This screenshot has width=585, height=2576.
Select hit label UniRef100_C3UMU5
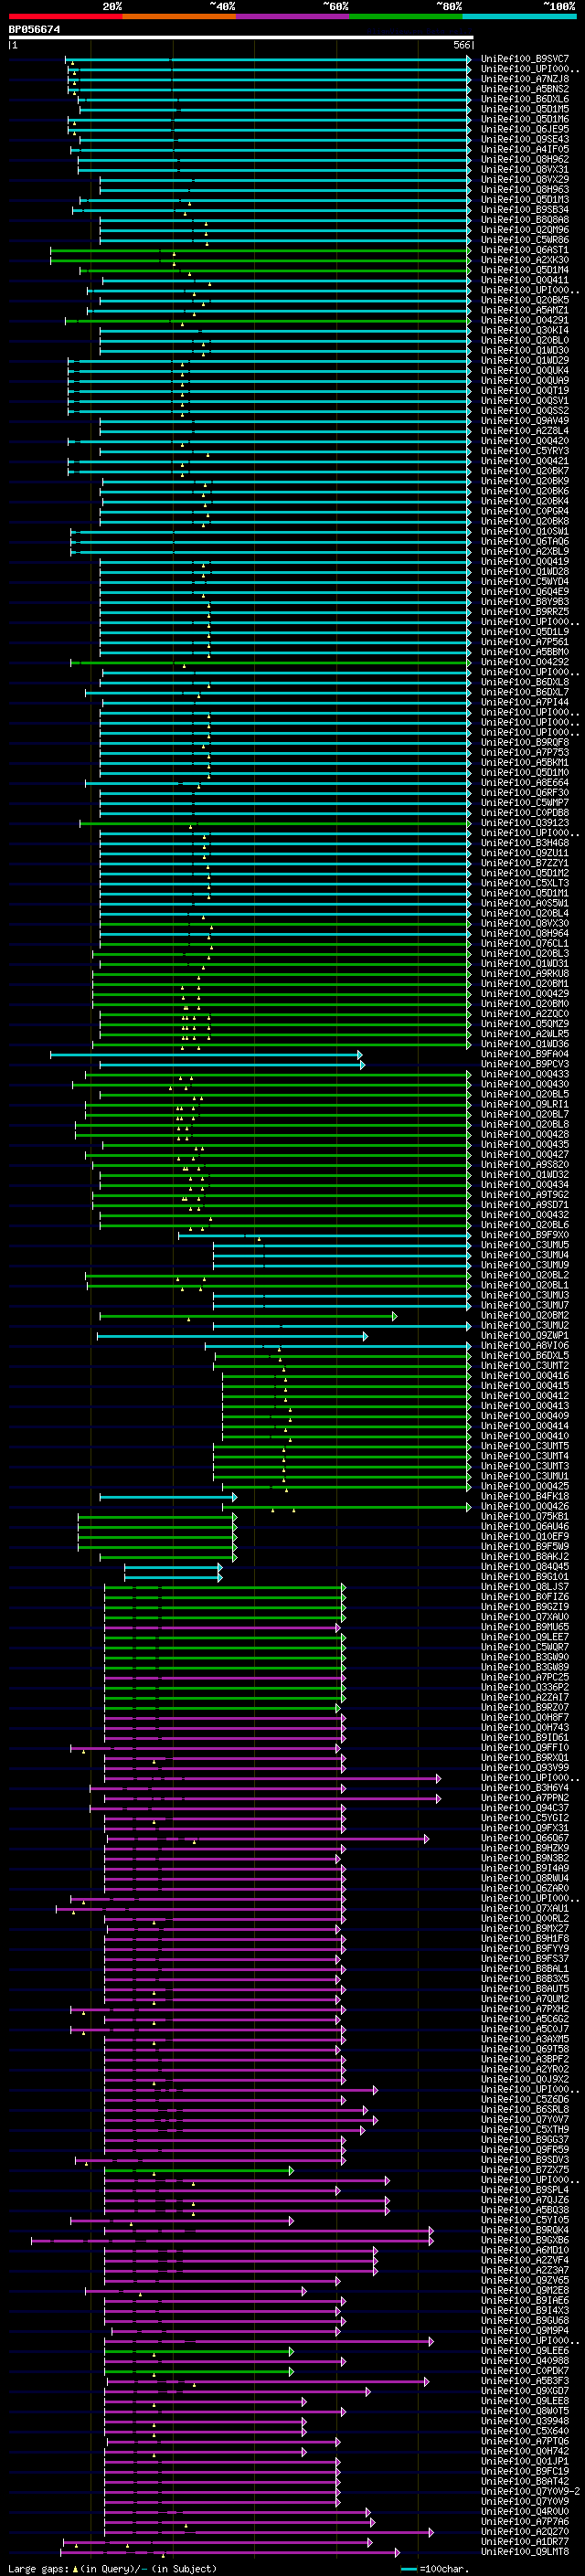[525, 1245]
